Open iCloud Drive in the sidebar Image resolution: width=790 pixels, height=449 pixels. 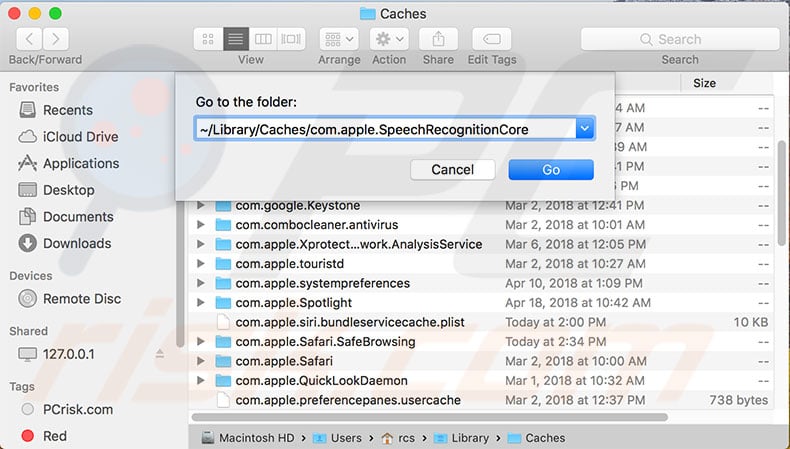tap(80, 137)
